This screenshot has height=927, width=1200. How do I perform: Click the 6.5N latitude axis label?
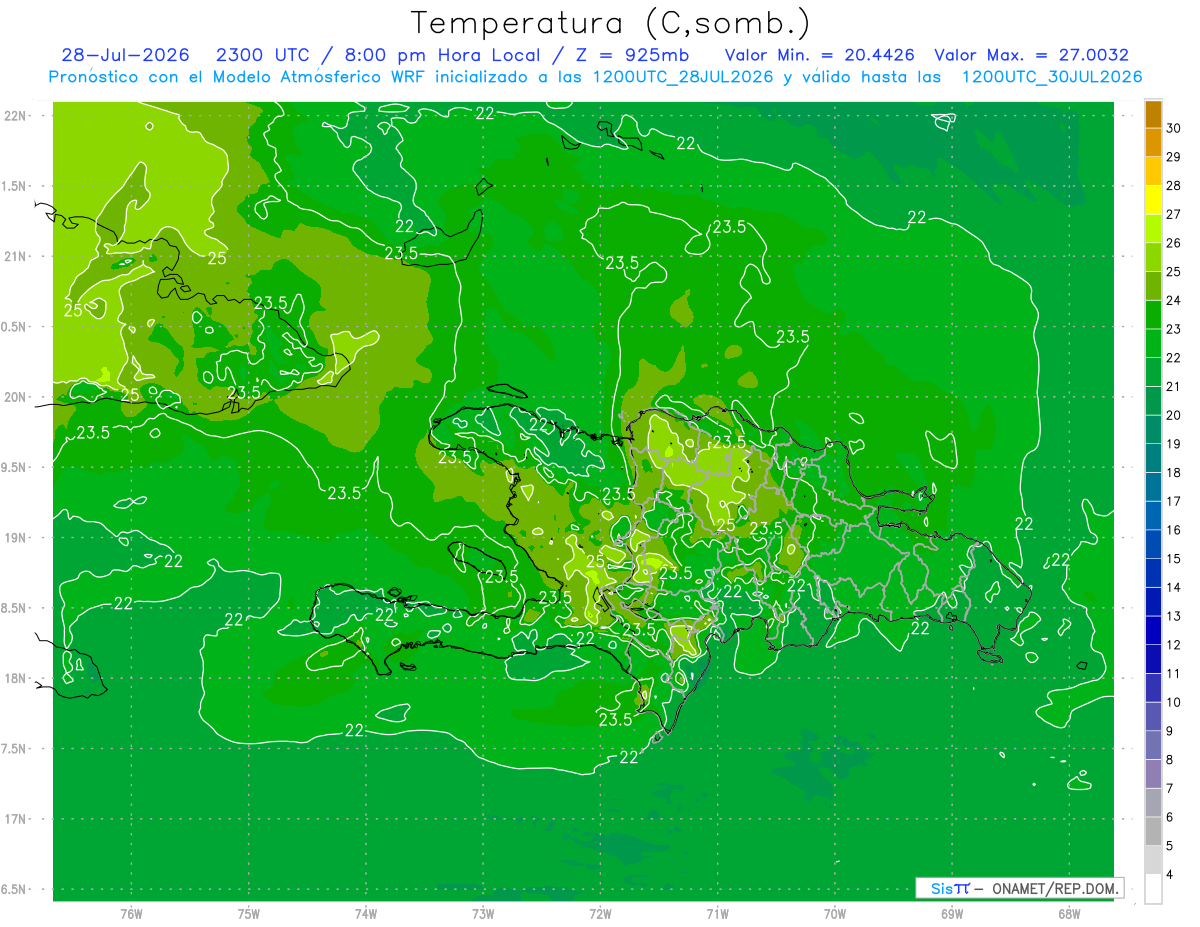(x=16, y=889)
